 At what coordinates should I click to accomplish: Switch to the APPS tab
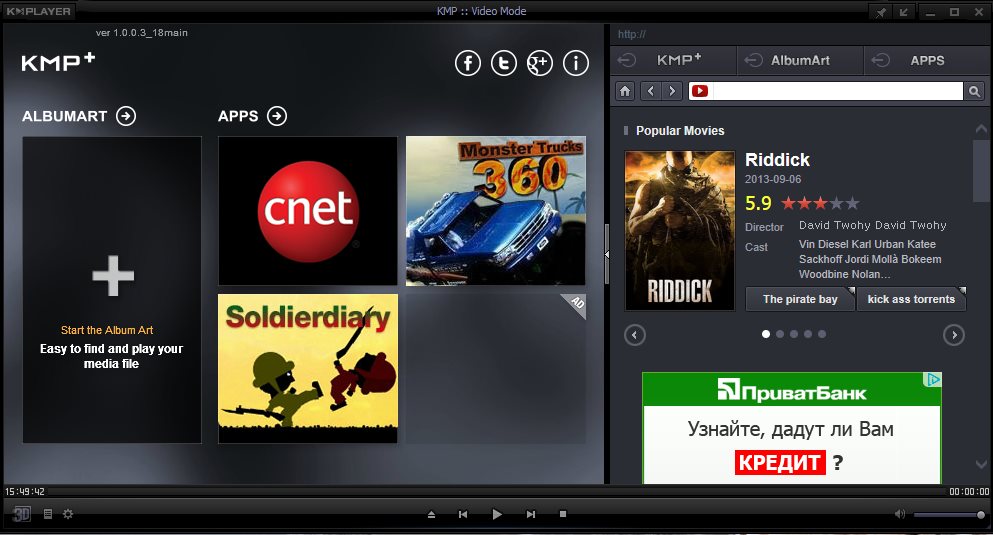coord(927,60)
